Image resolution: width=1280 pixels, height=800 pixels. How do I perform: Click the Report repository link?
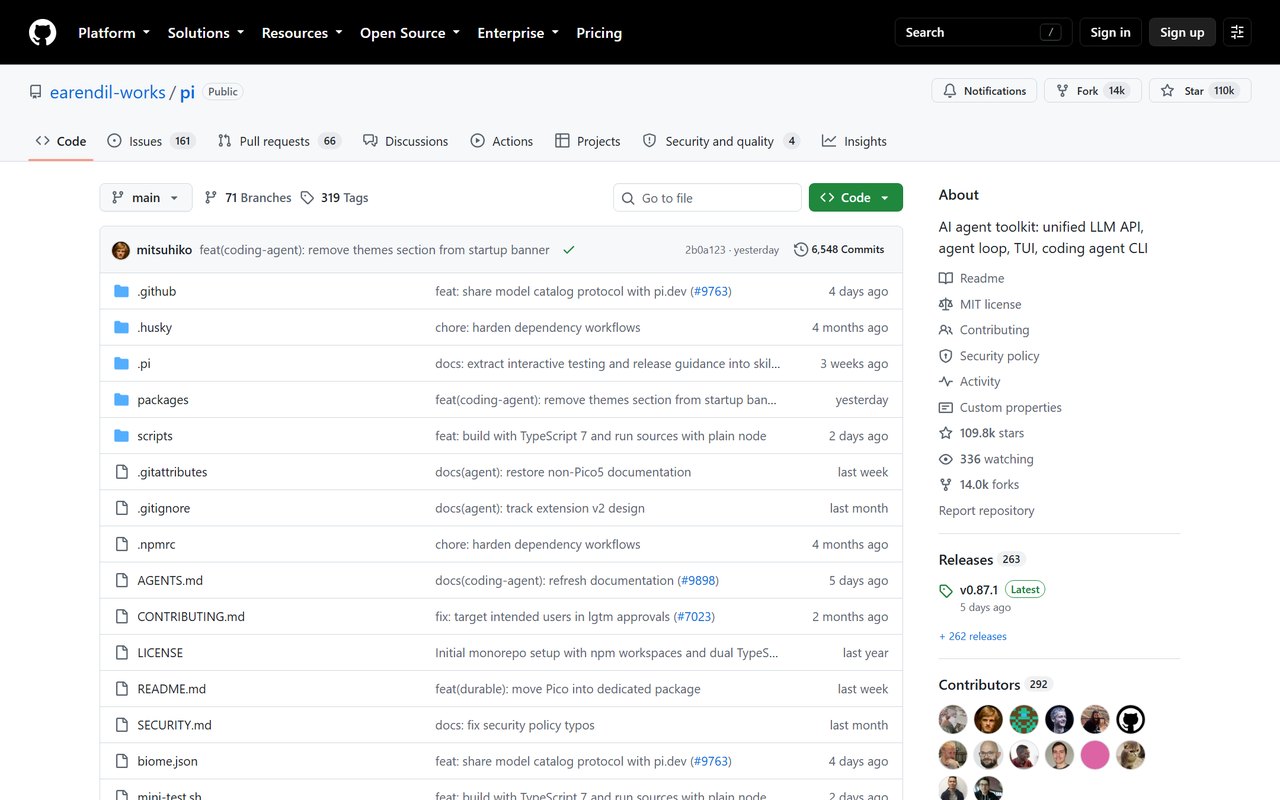[986, 511]
